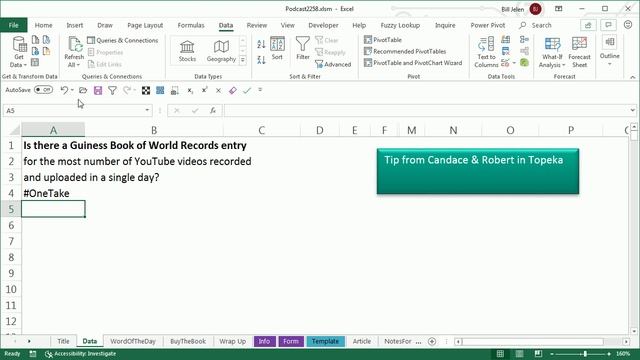
Task: Open the Get Data dropdown
Action: click(x=18, y=52)
